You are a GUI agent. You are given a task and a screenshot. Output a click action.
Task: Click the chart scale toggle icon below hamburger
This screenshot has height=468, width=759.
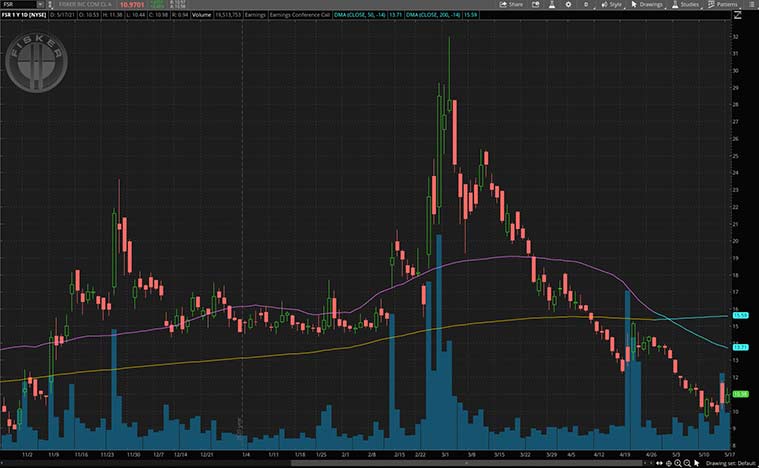739,16
